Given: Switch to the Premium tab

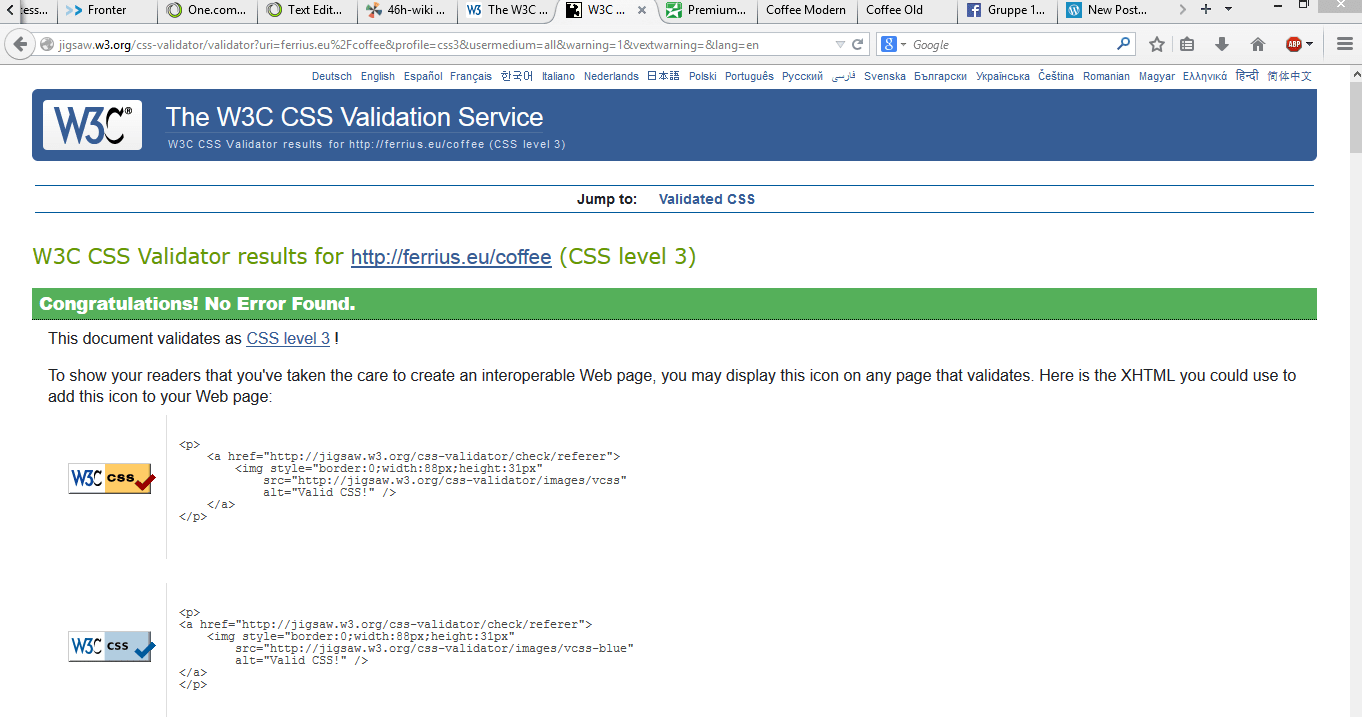Looking at the screenshot, I should (707, 10).
